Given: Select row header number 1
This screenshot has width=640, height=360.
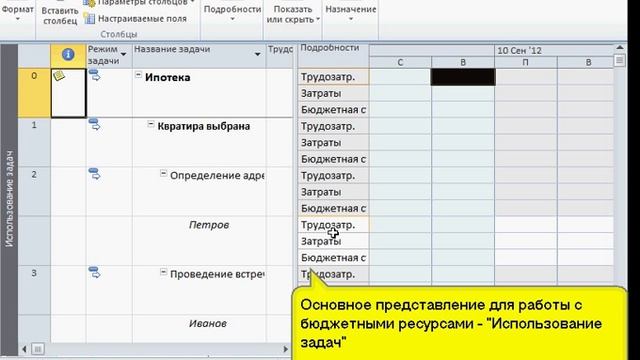Looking at the screenshot, I should point(34,142).
